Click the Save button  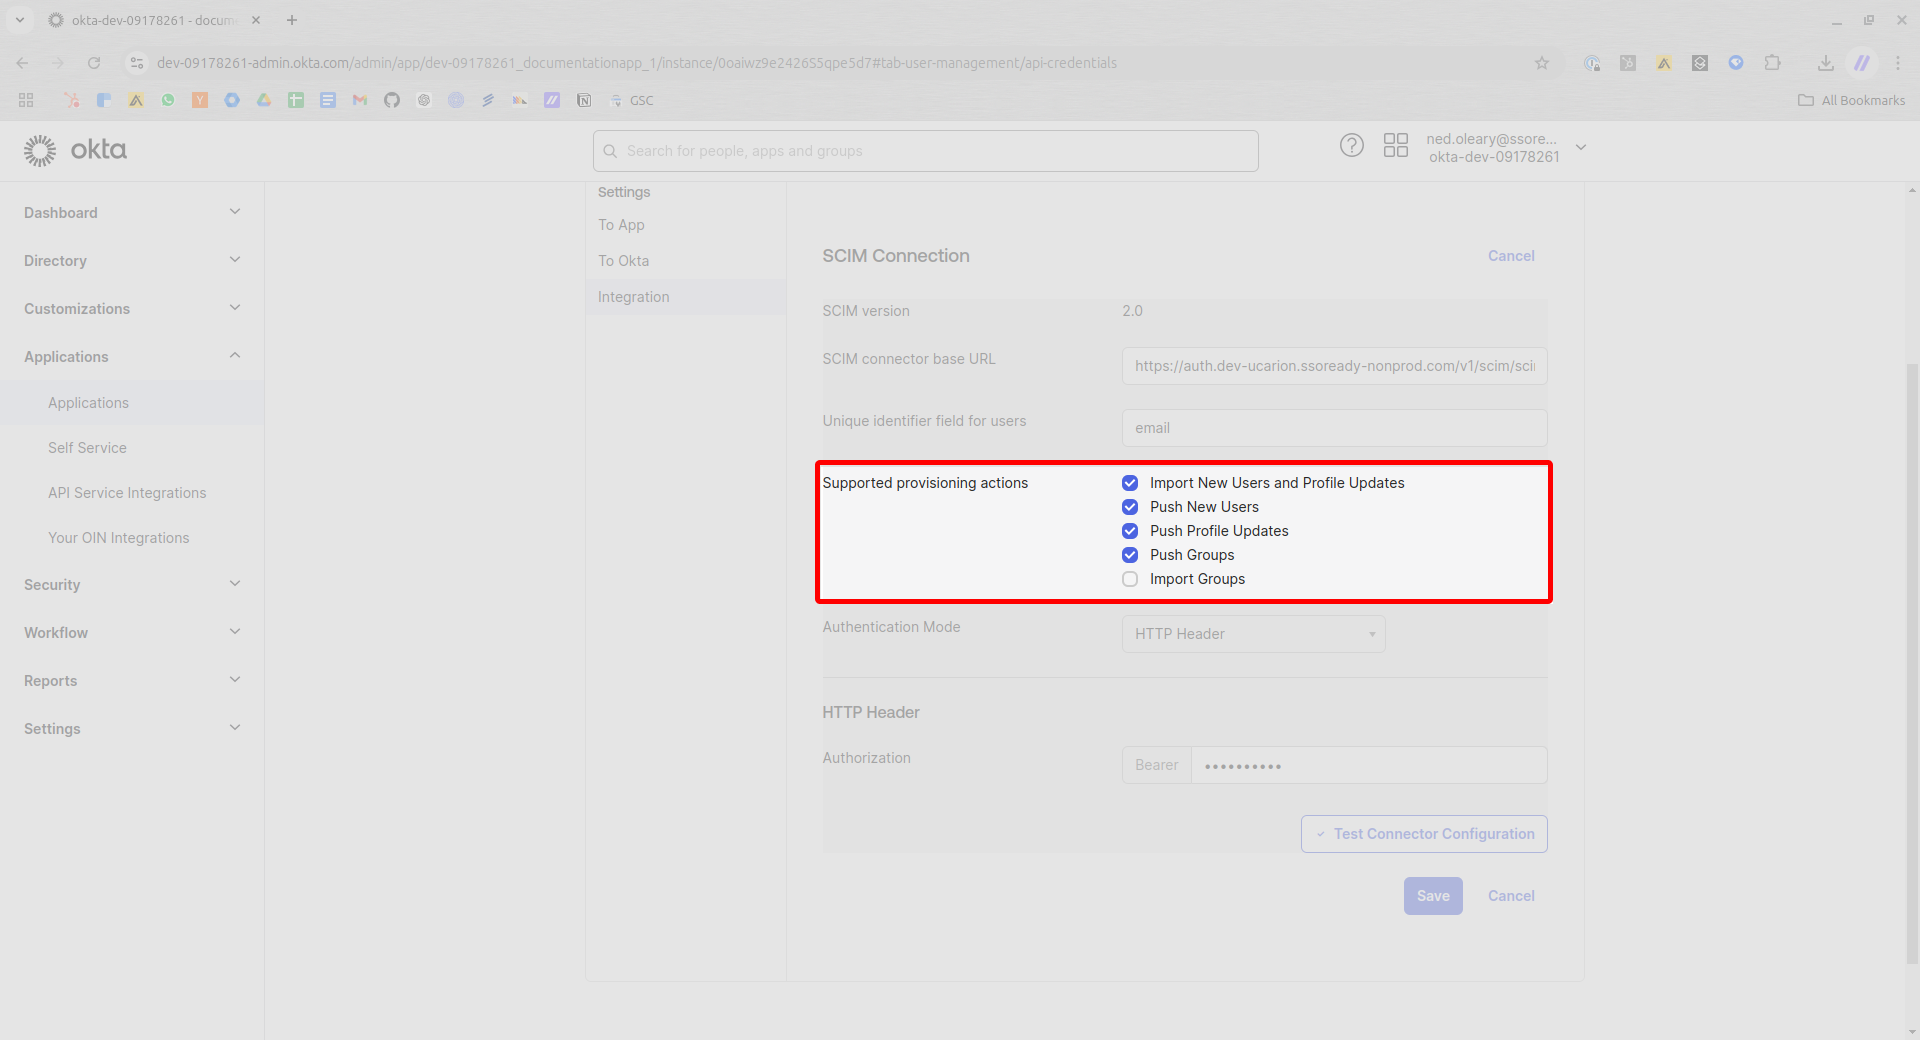[1432, 896]
